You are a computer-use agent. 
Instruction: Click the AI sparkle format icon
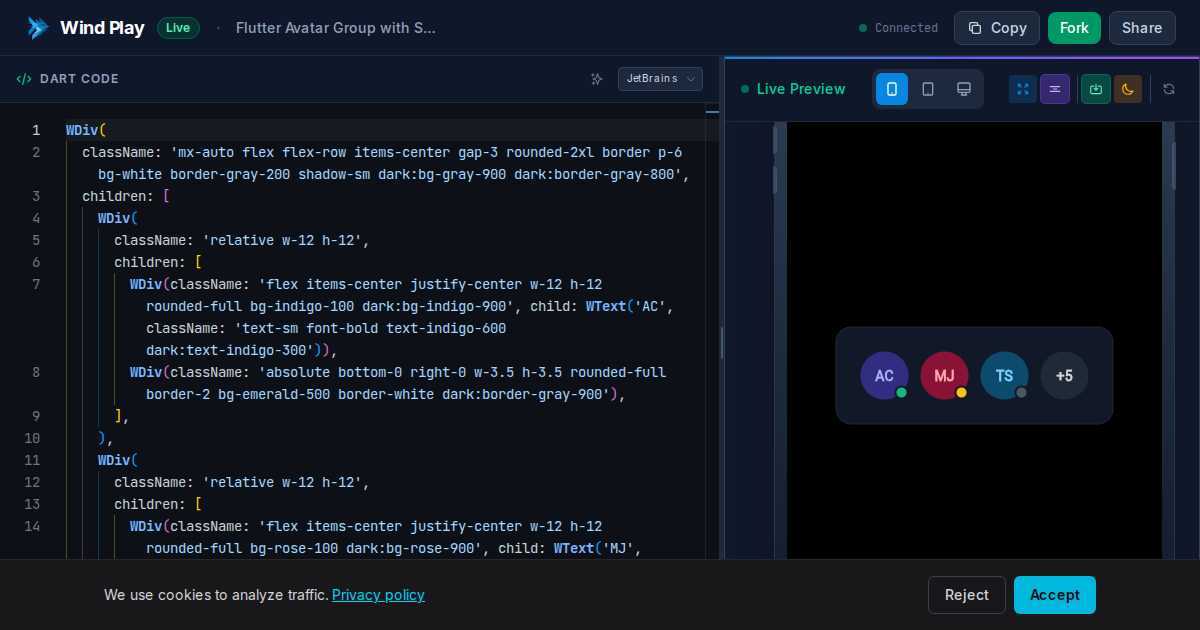(x=597, y=79)
